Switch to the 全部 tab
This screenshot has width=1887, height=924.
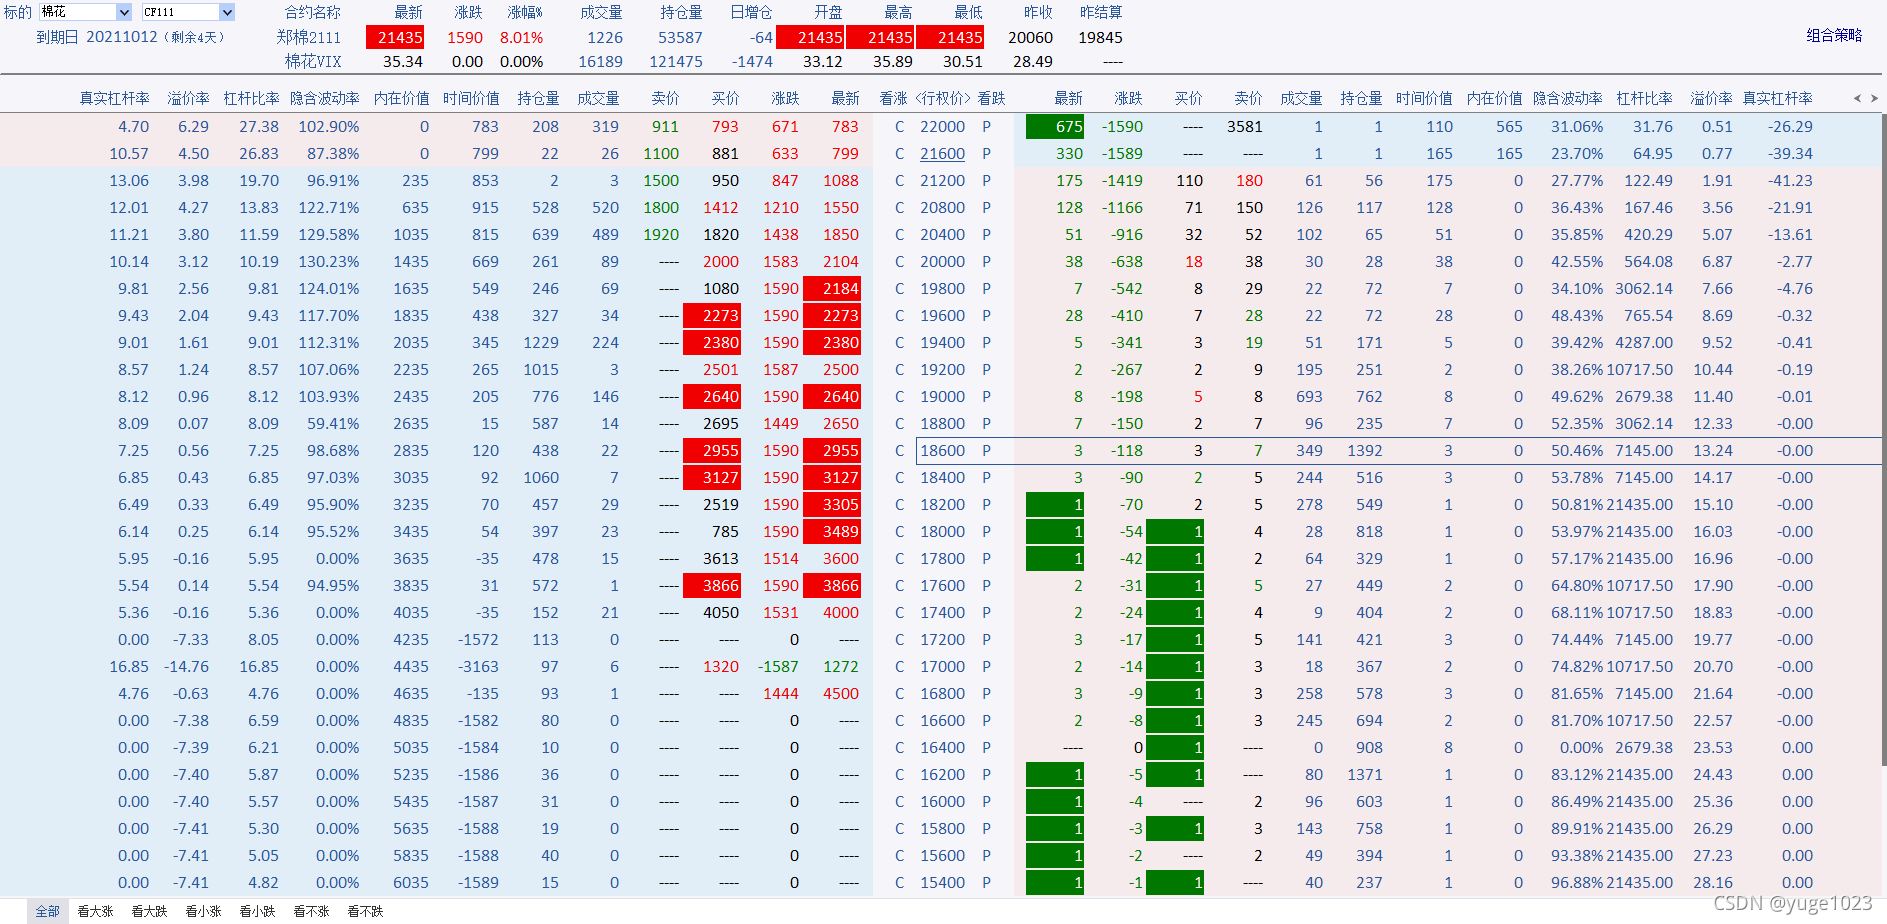(47, 911)
